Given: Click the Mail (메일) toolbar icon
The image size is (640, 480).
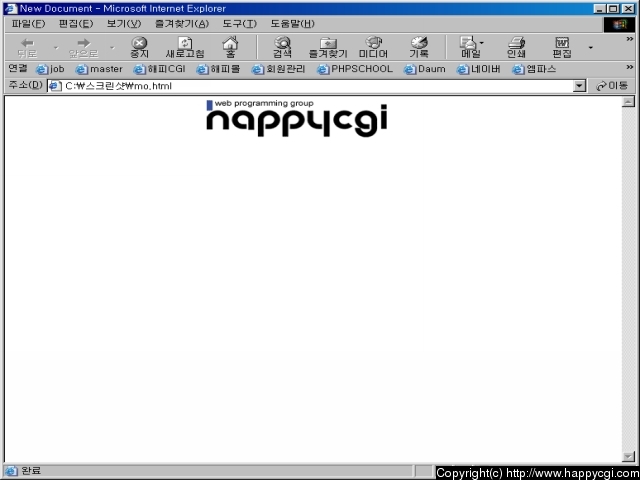Looking at the screenshot, I should pos(470,47).
